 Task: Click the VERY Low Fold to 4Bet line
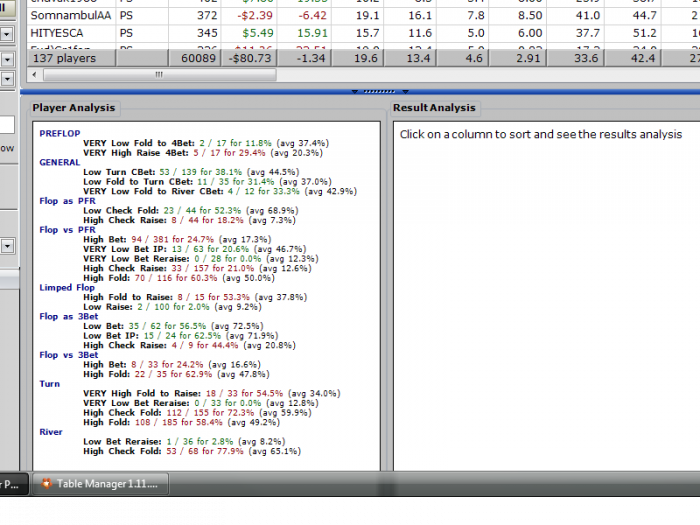tap(206, 143)
